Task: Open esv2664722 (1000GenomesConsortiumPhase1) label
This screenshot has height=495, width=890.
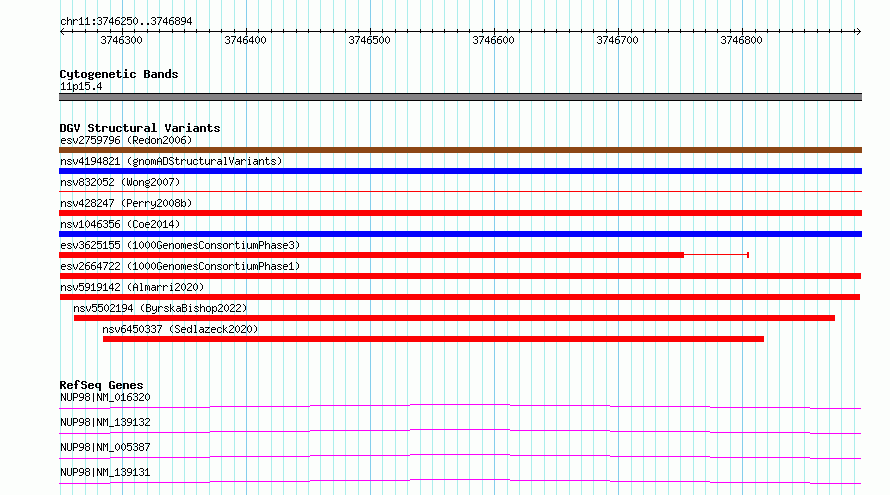Action: point(180,266)
